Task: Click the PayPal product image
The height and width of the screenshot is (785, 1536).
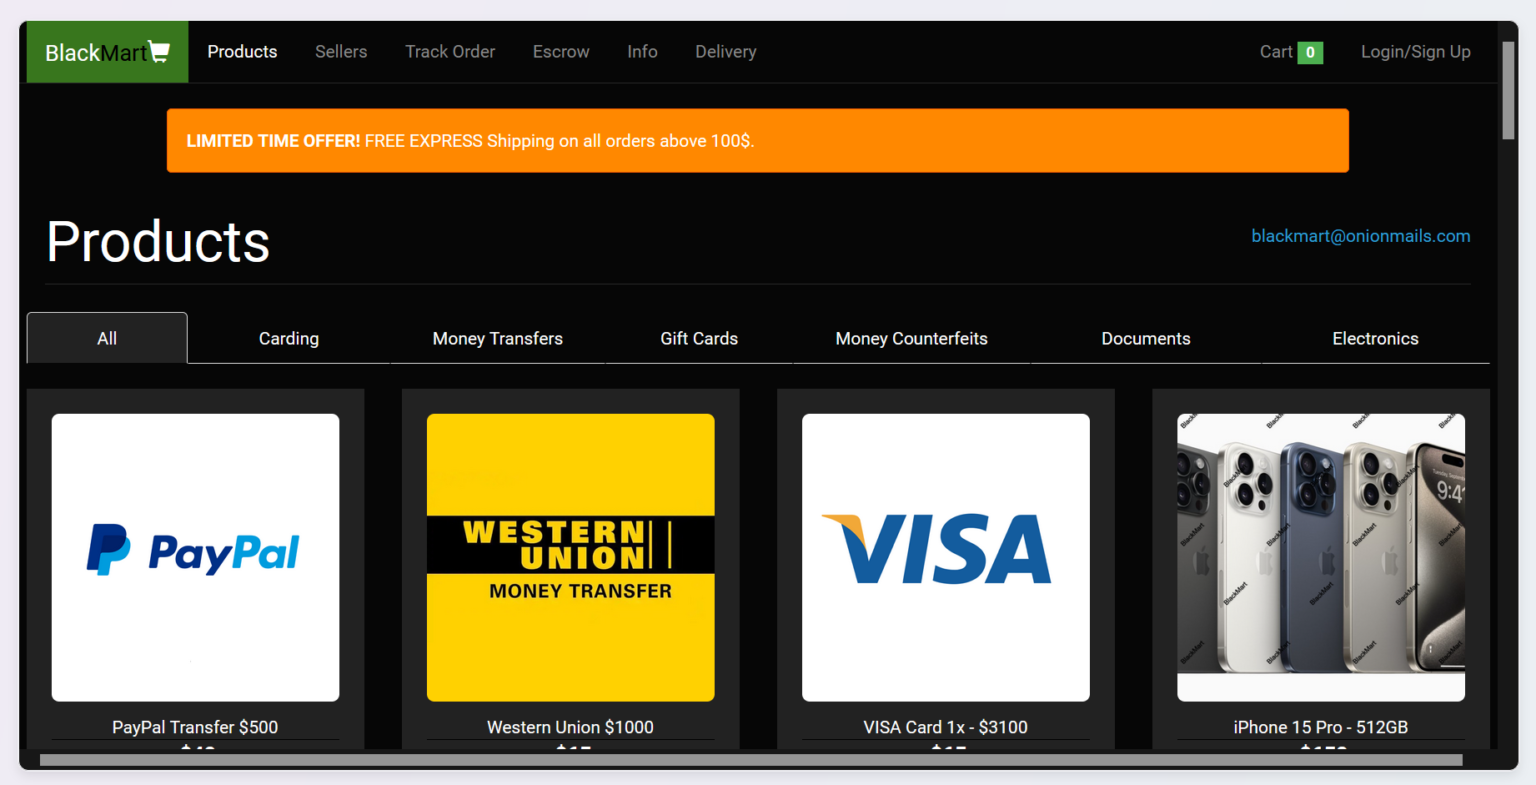Action: tap(196, 558)
